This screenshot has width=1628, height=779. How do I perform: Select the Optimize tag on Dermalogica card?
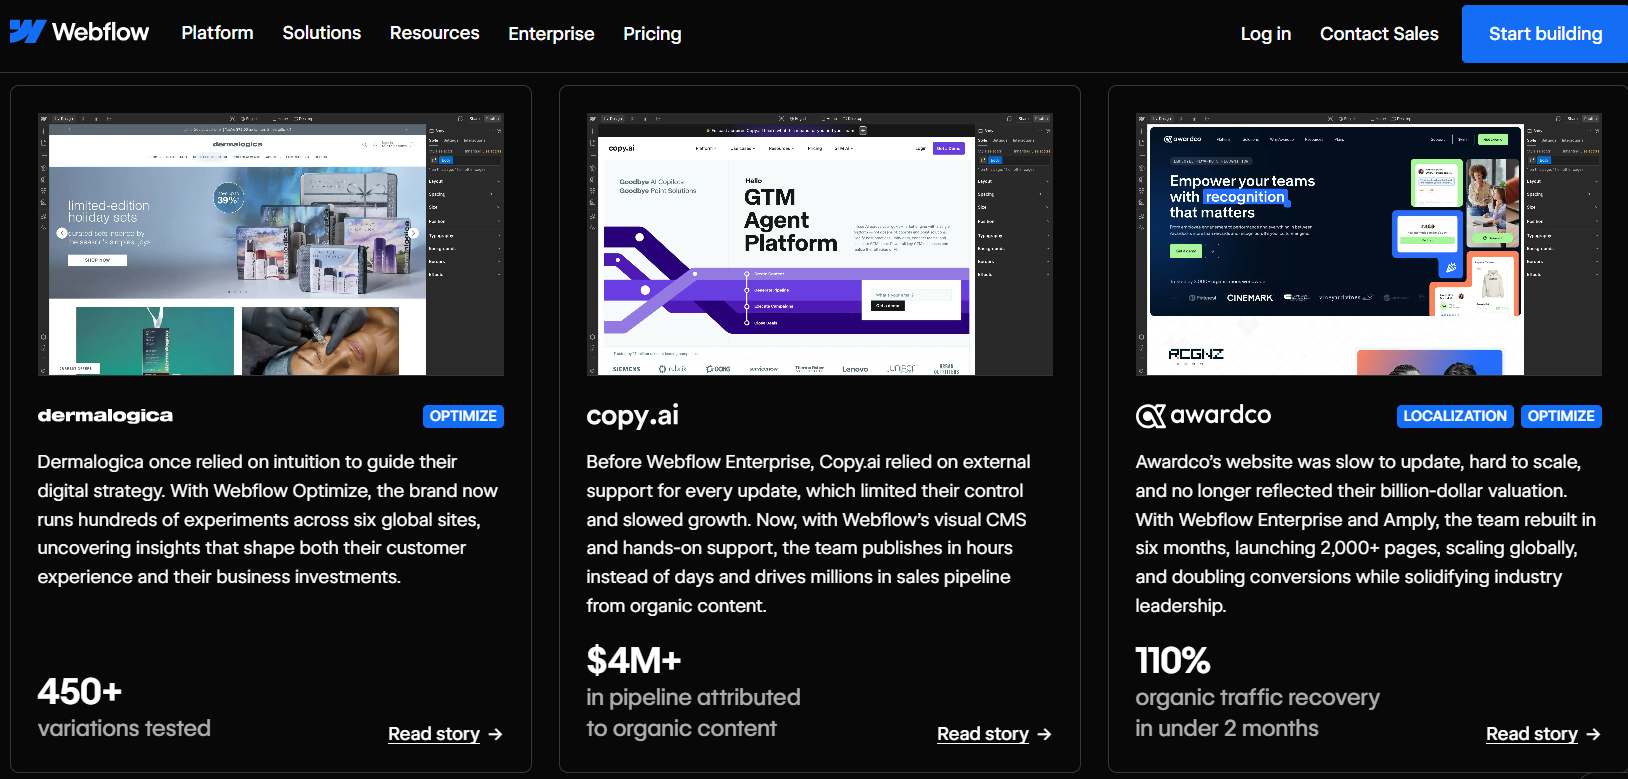tap(463, 416)
